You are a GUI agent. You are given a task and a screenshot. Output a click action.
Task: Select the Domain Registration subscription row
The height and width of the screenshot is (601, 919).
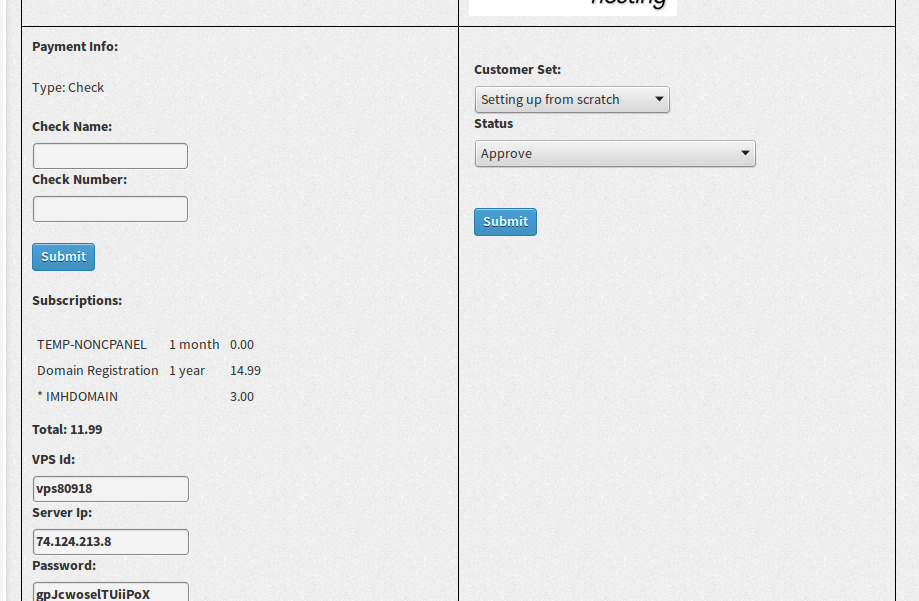click(98, 370)
